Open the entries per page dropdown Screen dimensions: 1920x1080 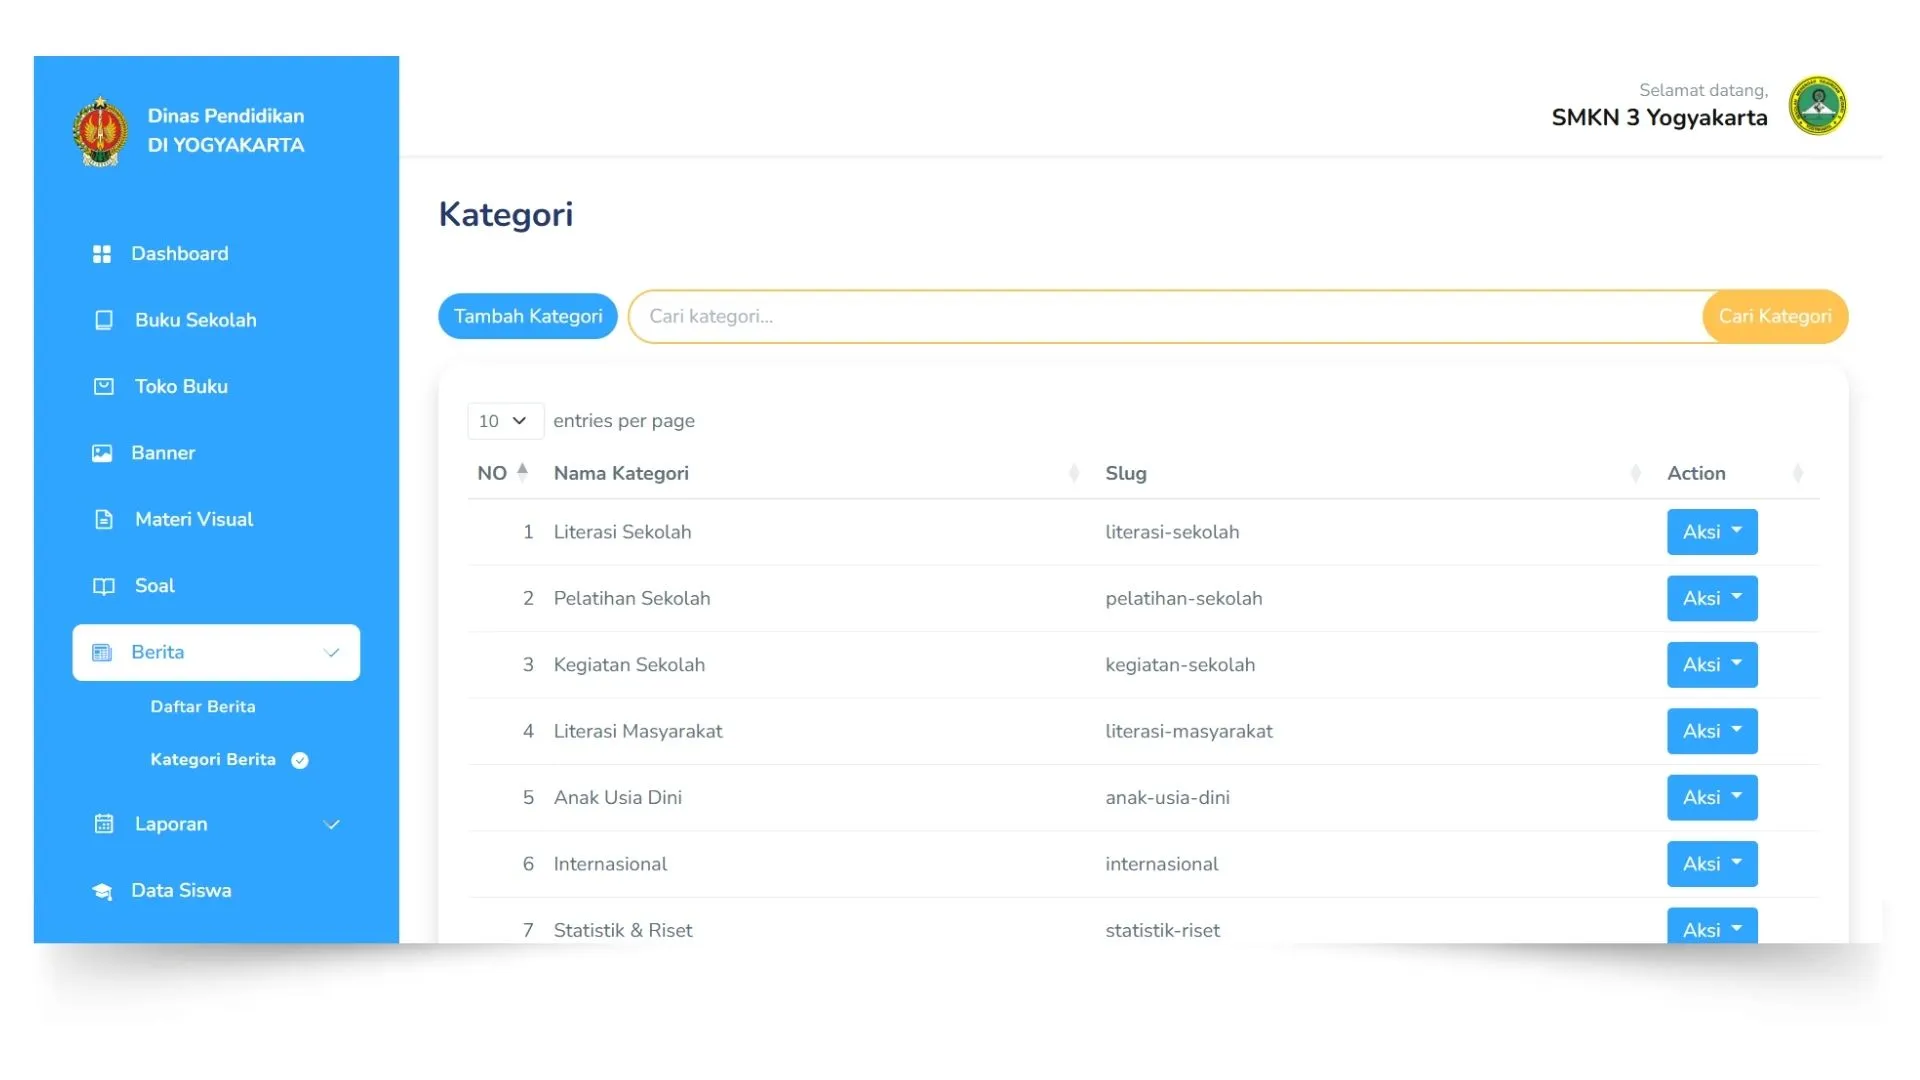point(504,420)
